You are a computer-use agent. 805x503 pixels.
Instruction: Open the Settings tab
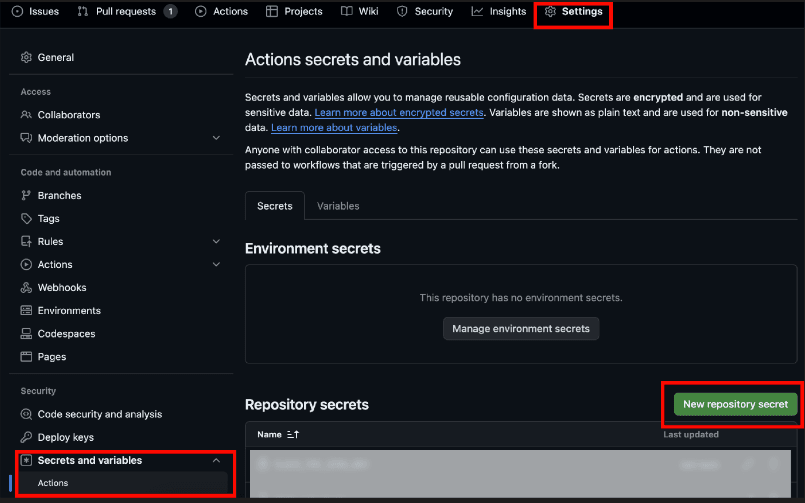point(573,11)
